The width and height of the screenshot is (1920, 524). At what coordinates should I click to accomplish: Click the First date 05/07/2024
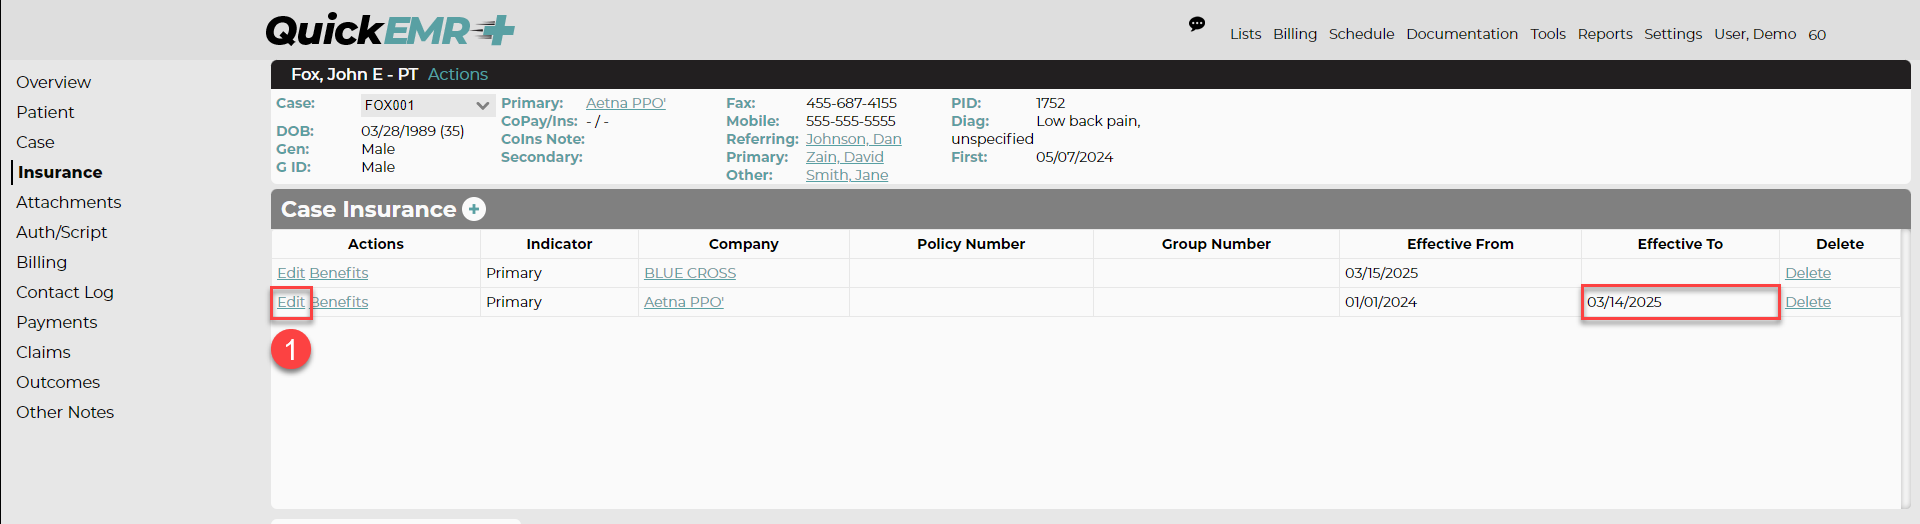[x=1074, y=157]
